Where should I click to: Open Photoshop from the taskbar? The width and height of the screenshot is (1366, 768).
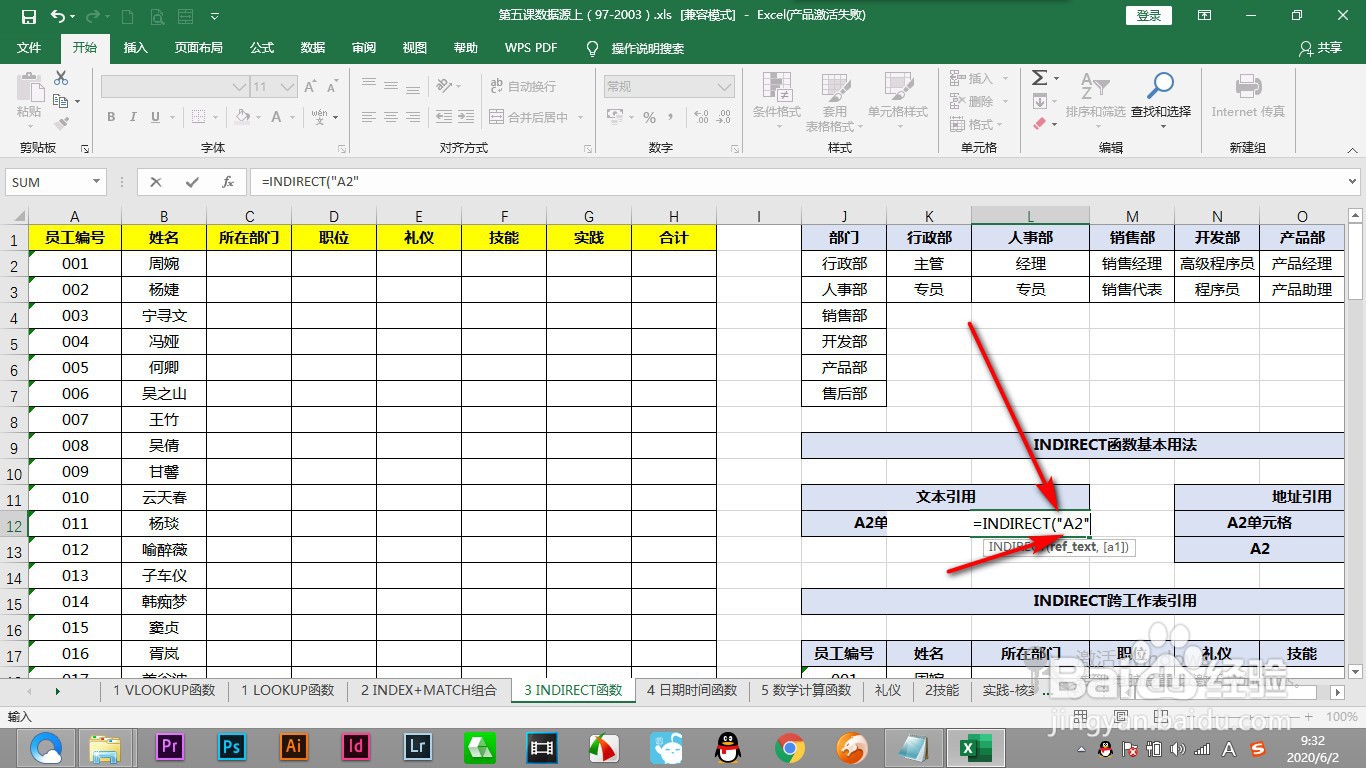coord(231,747)
